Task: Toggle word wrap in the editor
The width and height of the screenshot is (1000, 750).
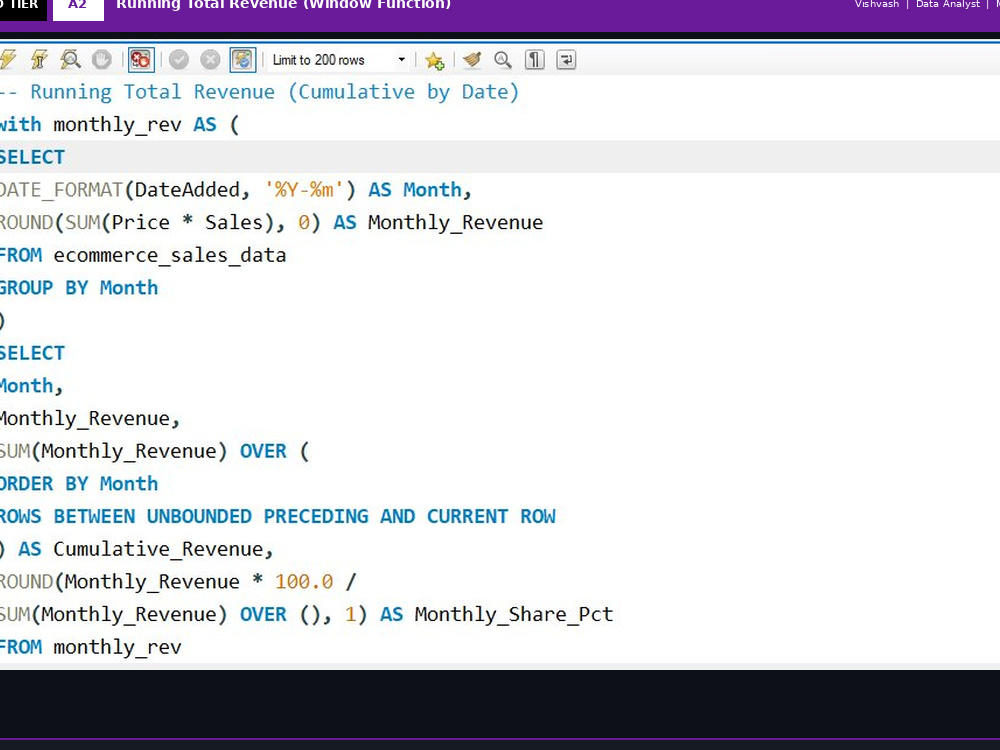Action: [x=566, y=60]
